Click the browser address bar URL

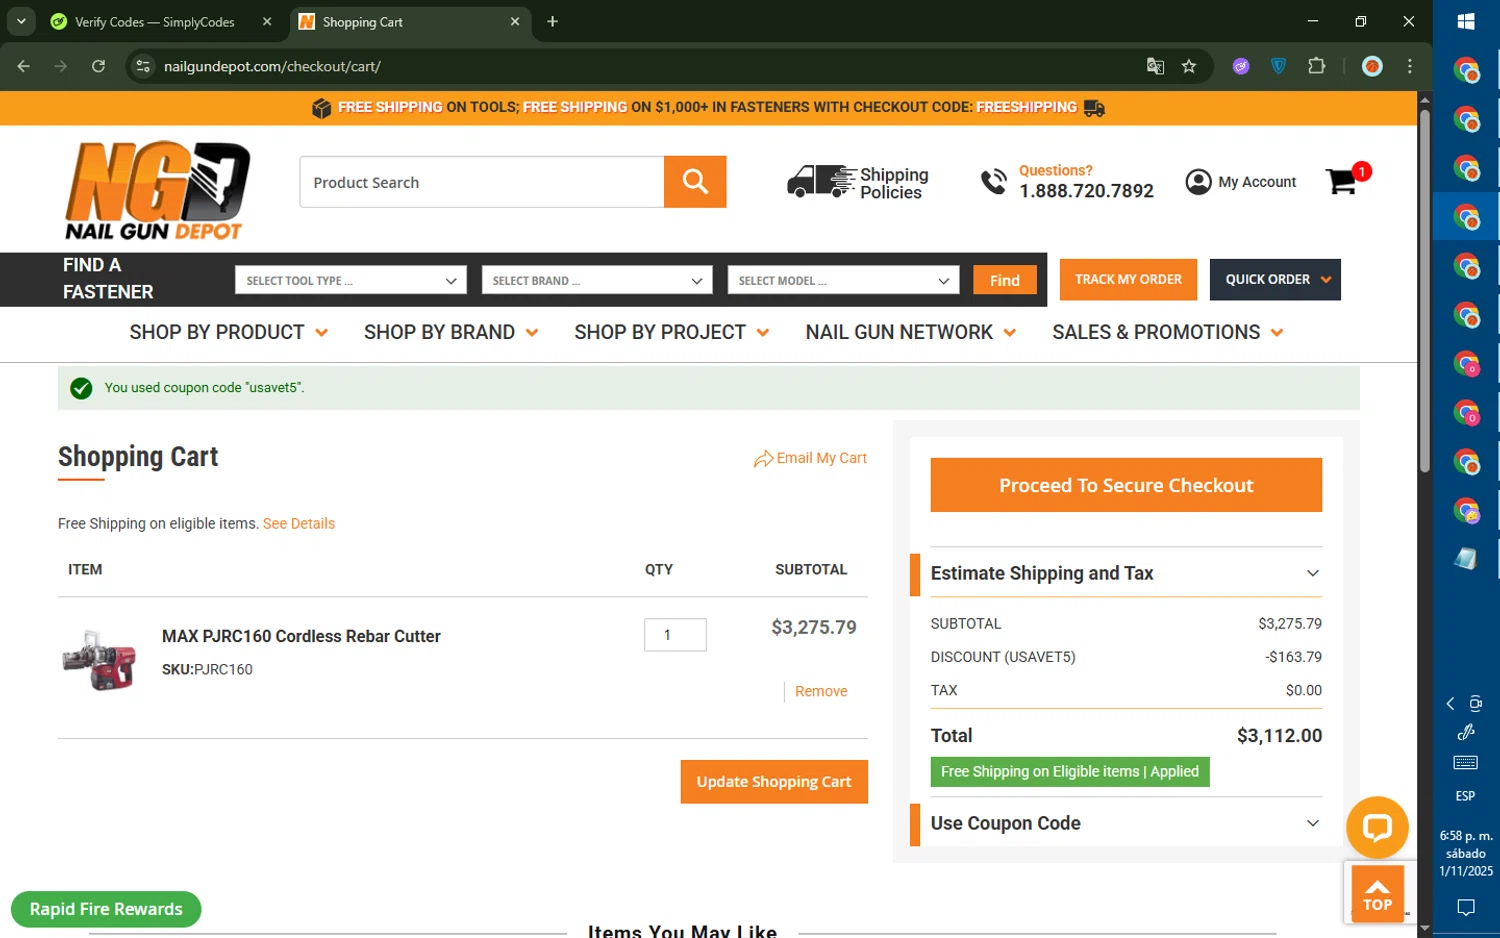(x=272, y=66)
